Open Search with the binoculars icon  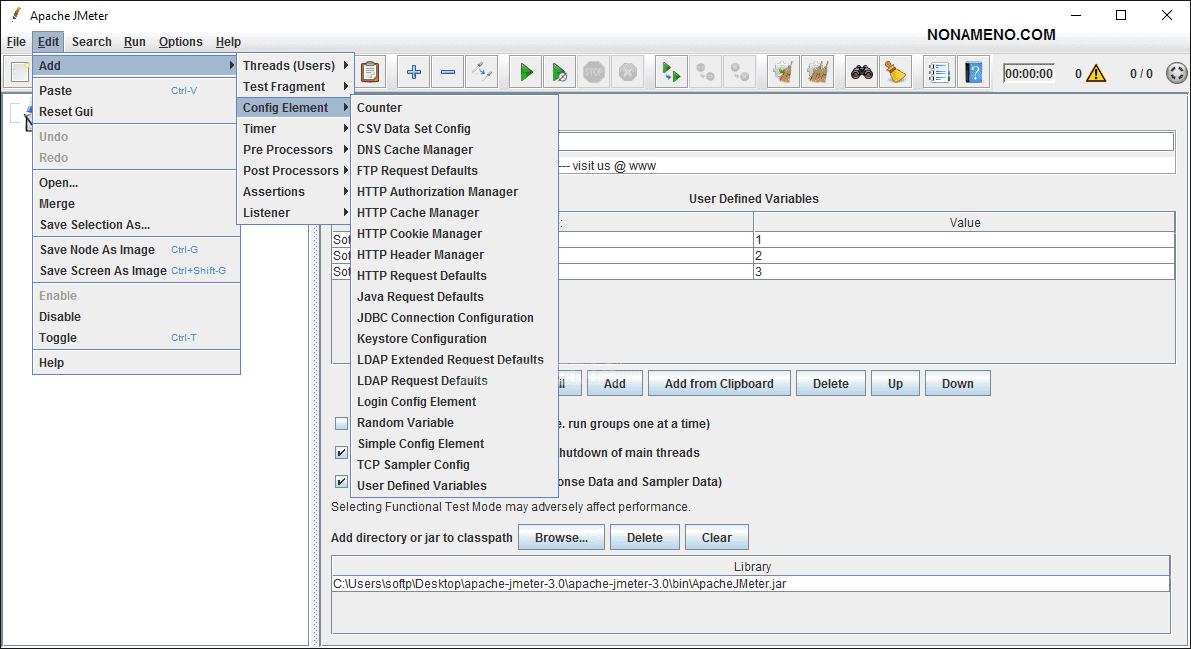[861, 72]
